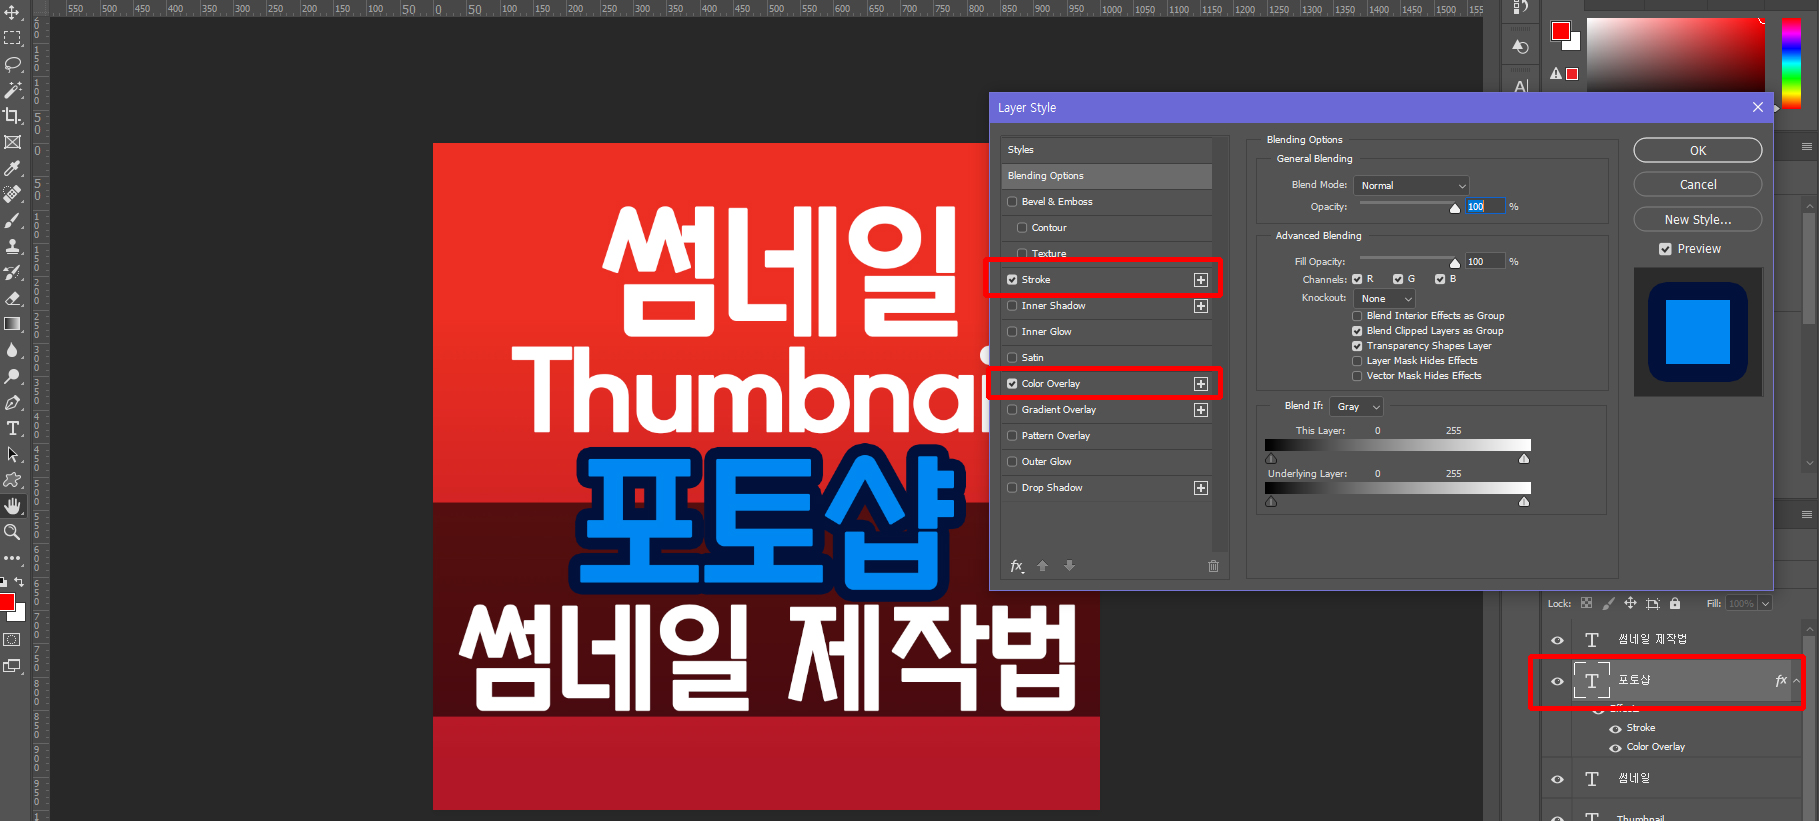1819x821 pixels.
Task: Select the Zoom tool
Action: [x=12, y=532]
